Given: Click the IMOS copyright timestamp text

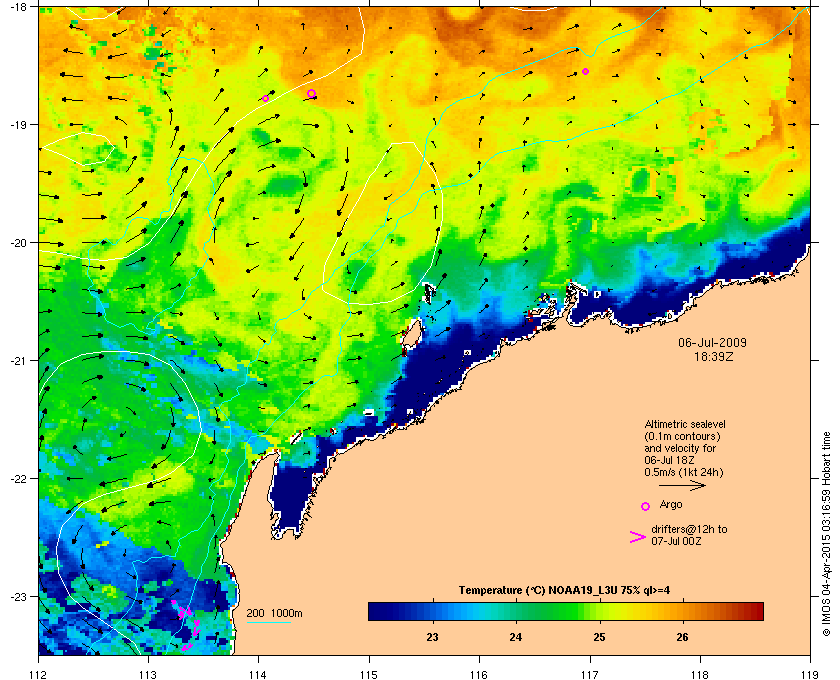Looking at the screenshot, I should tap(826, 535).
